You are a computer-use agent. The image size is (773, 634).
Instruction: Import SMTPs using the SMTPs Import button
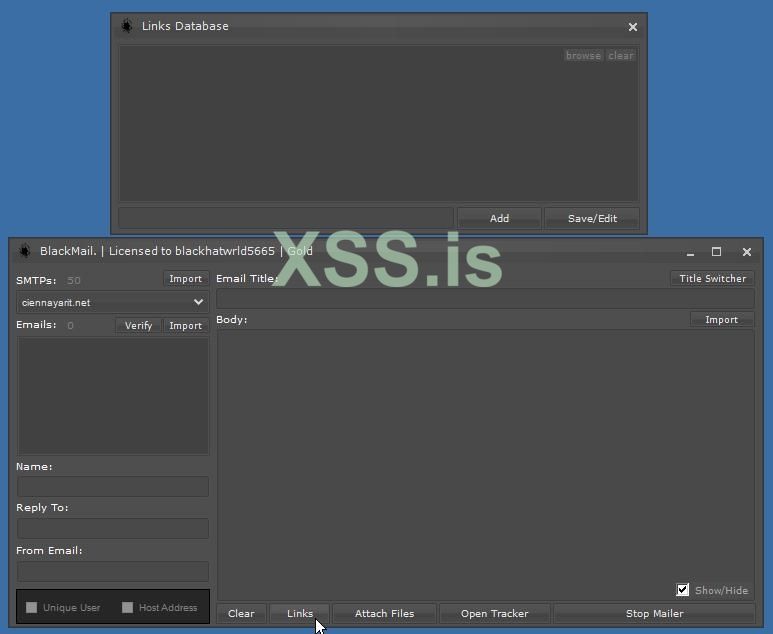click(x=186, y=279)
